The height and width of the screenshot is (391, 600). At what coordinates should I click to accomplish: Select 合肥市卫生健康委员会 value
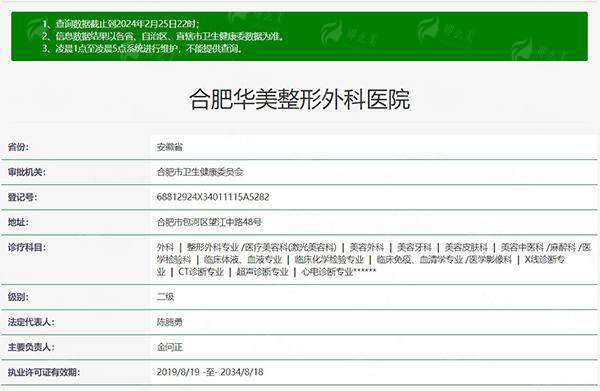pos(200,172)
